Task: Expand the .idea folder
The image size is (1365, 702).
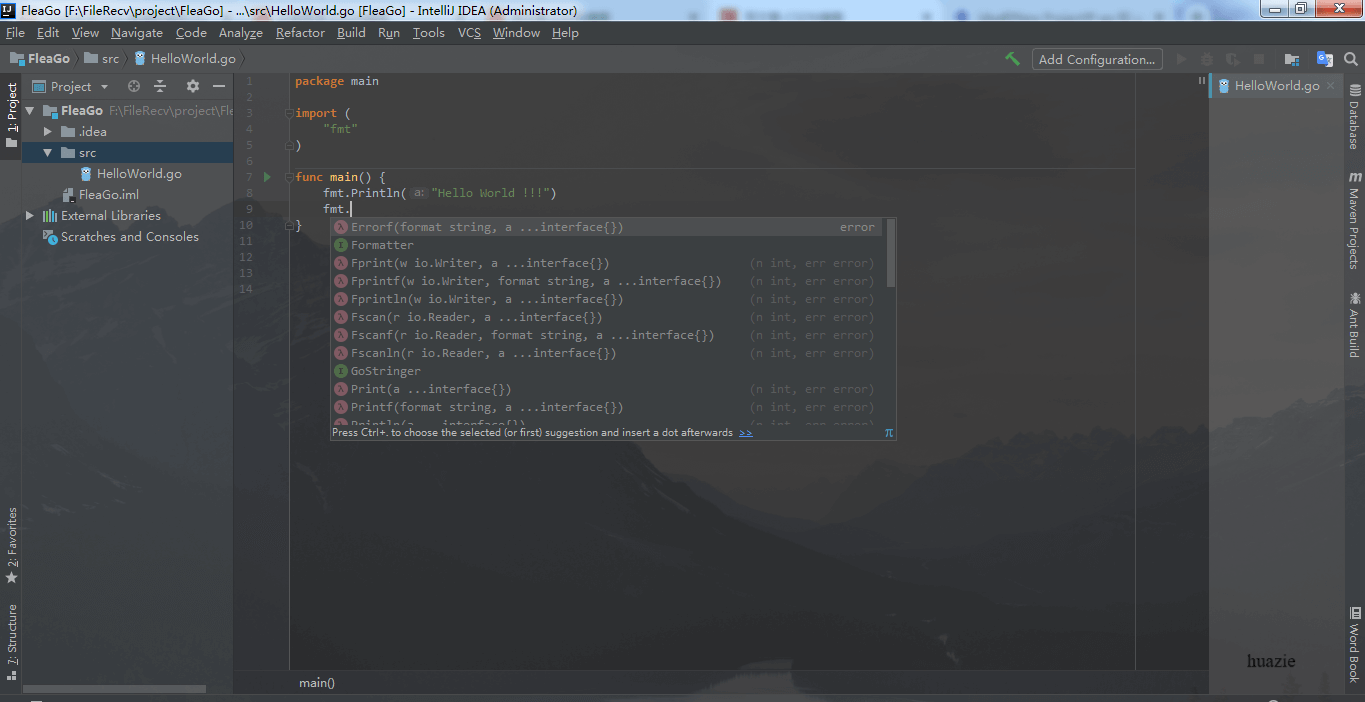Action: pos(47,132)
